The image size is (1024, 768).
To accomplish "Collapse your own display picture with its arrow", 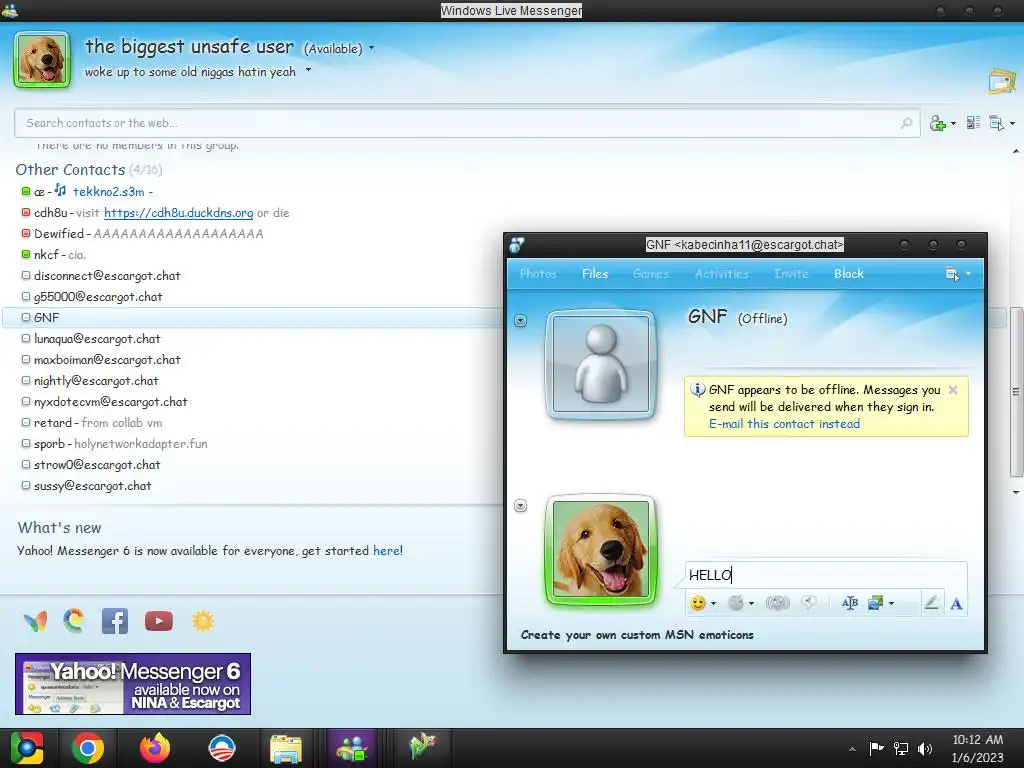I will tap(520, 506).
